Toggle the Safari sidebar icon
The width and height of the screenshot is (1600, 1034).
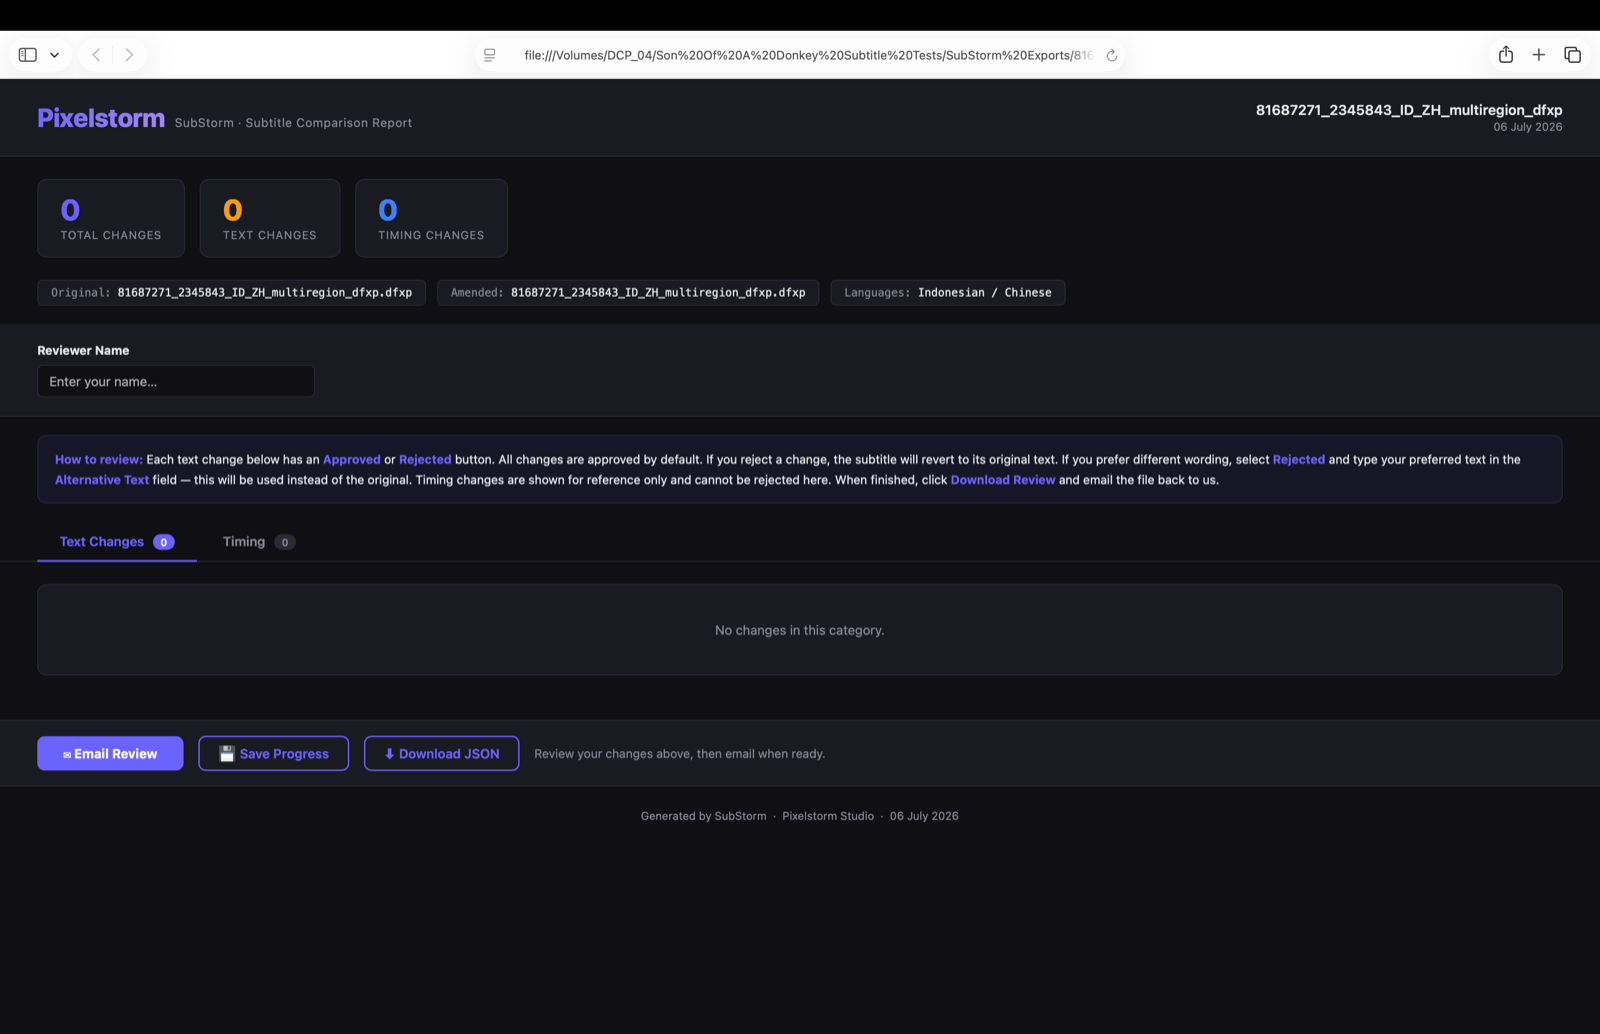[28, 55]
